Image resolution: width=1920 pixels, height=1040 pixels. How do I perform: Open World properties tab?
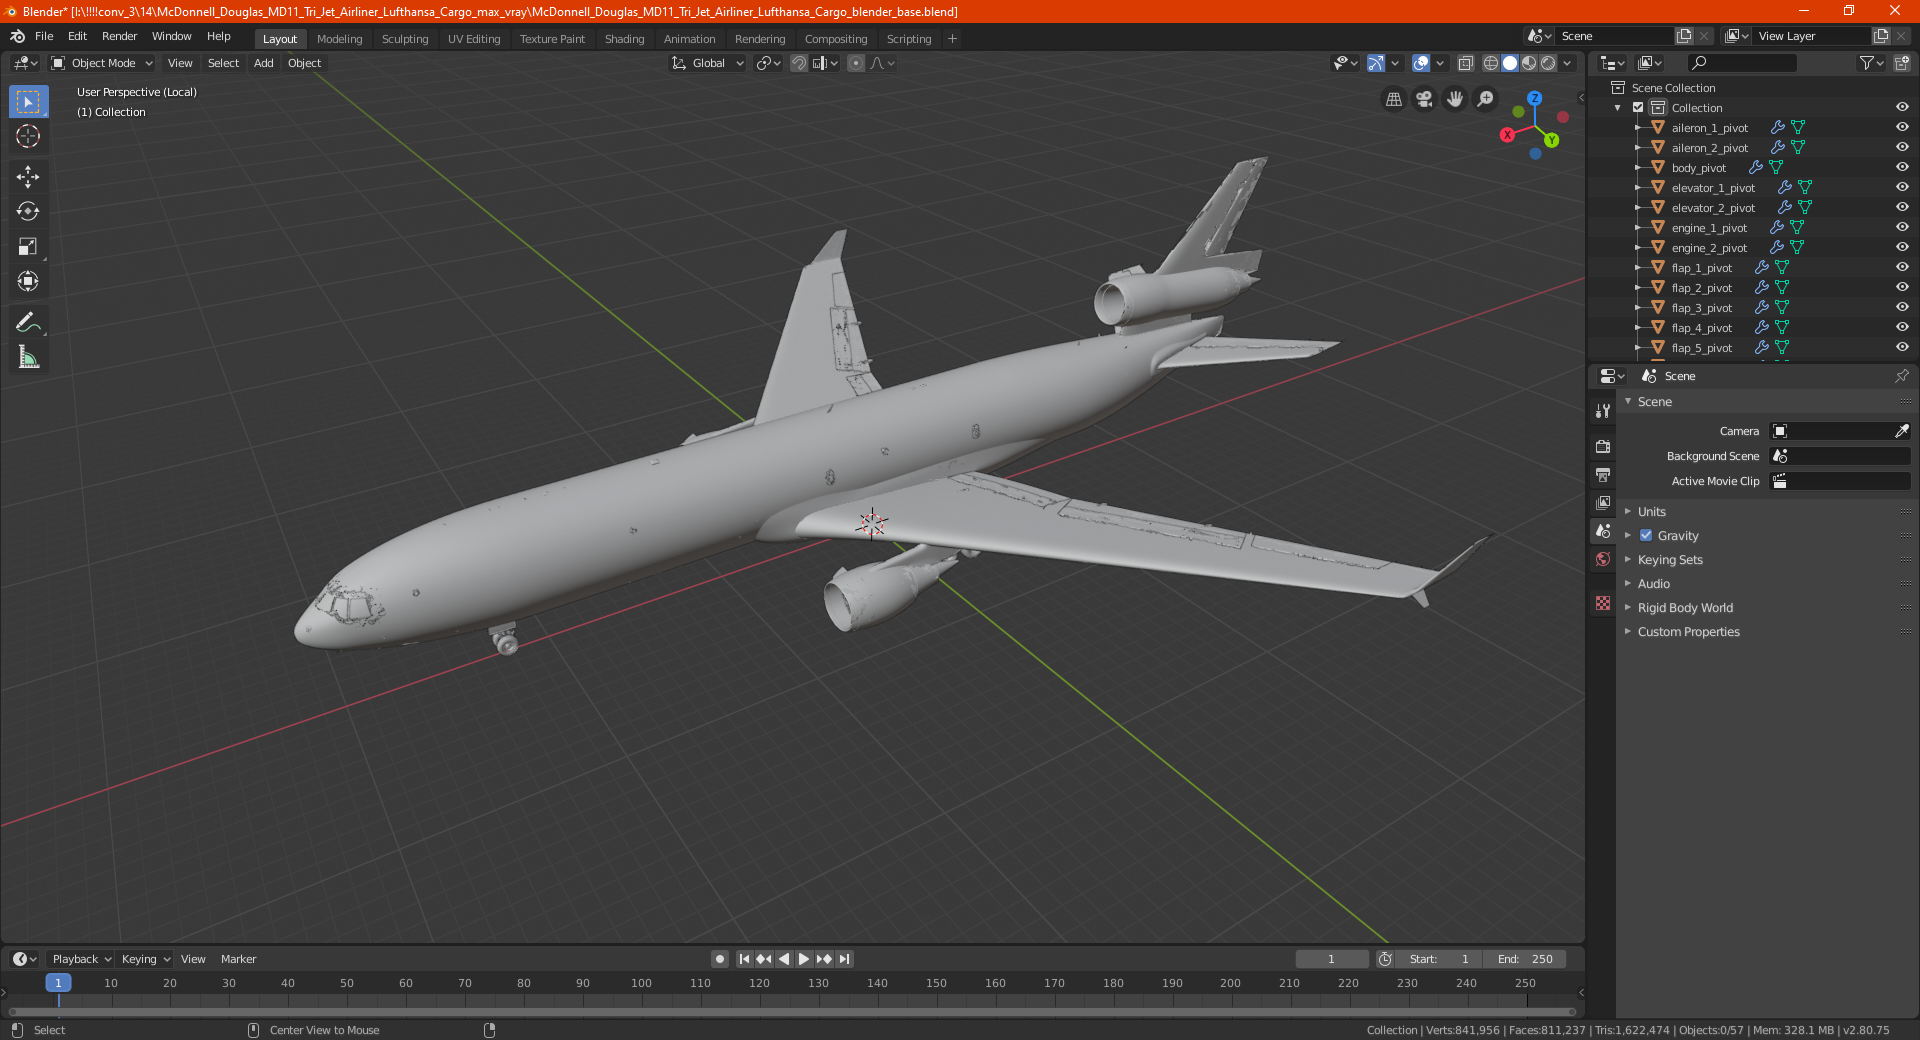1603,559
